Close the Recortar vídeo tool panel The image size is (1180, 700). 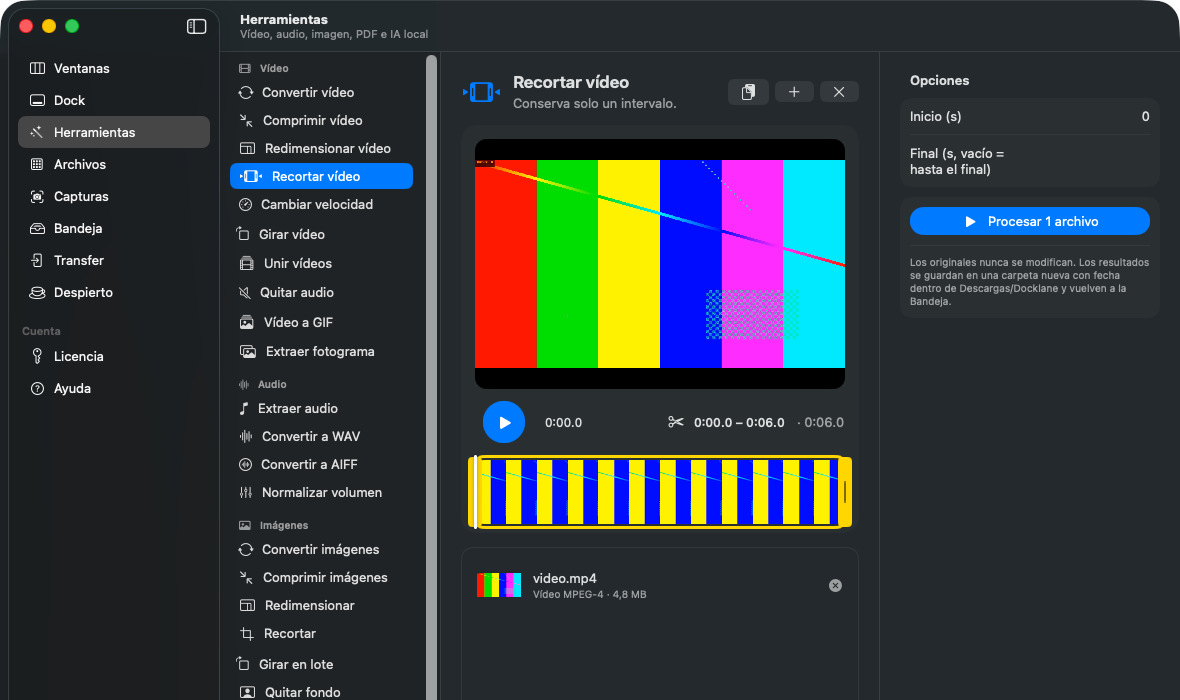[839, 92]
